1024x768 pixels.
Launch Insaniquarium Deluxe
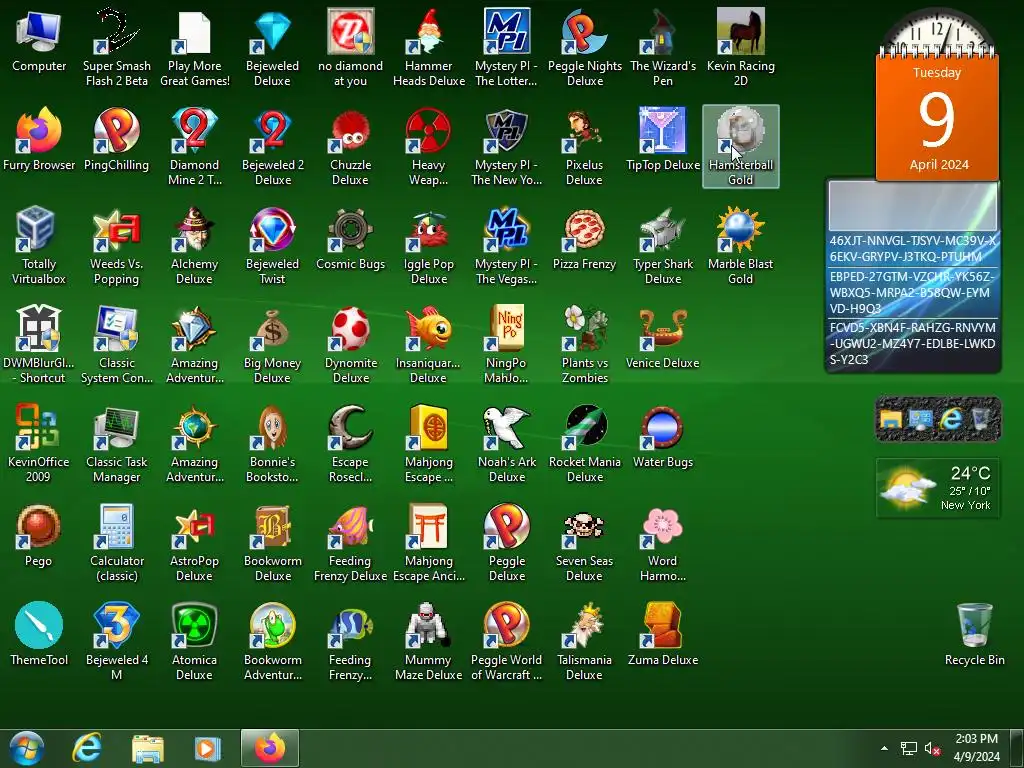point(428,344)
